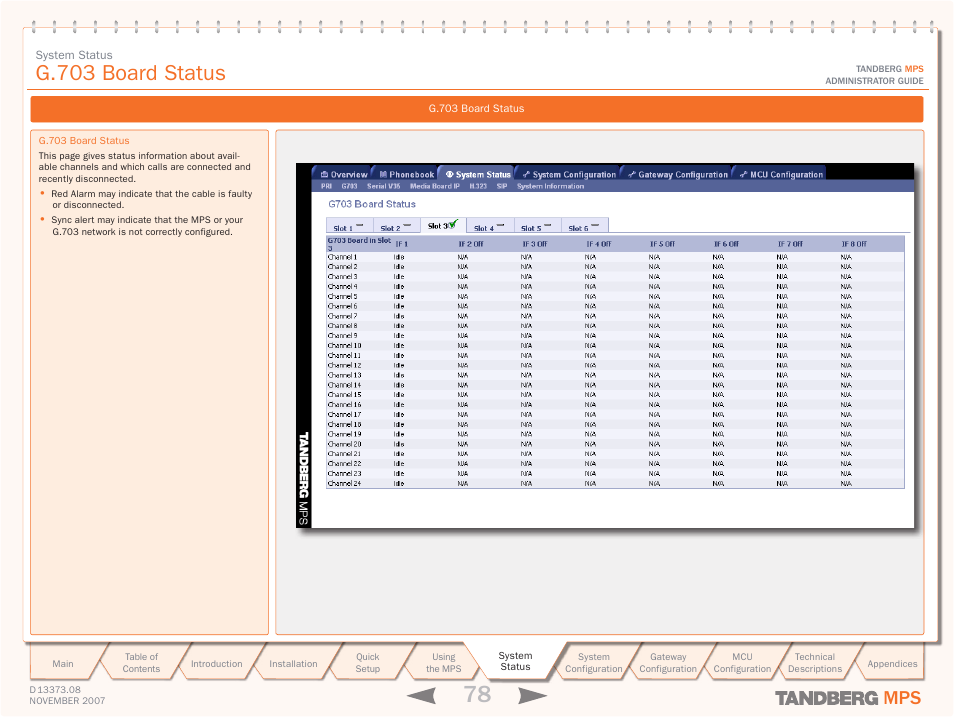This screenshot has height=718, width=954.
Task: Open the Introduction tab
Action: coord(217,663)
